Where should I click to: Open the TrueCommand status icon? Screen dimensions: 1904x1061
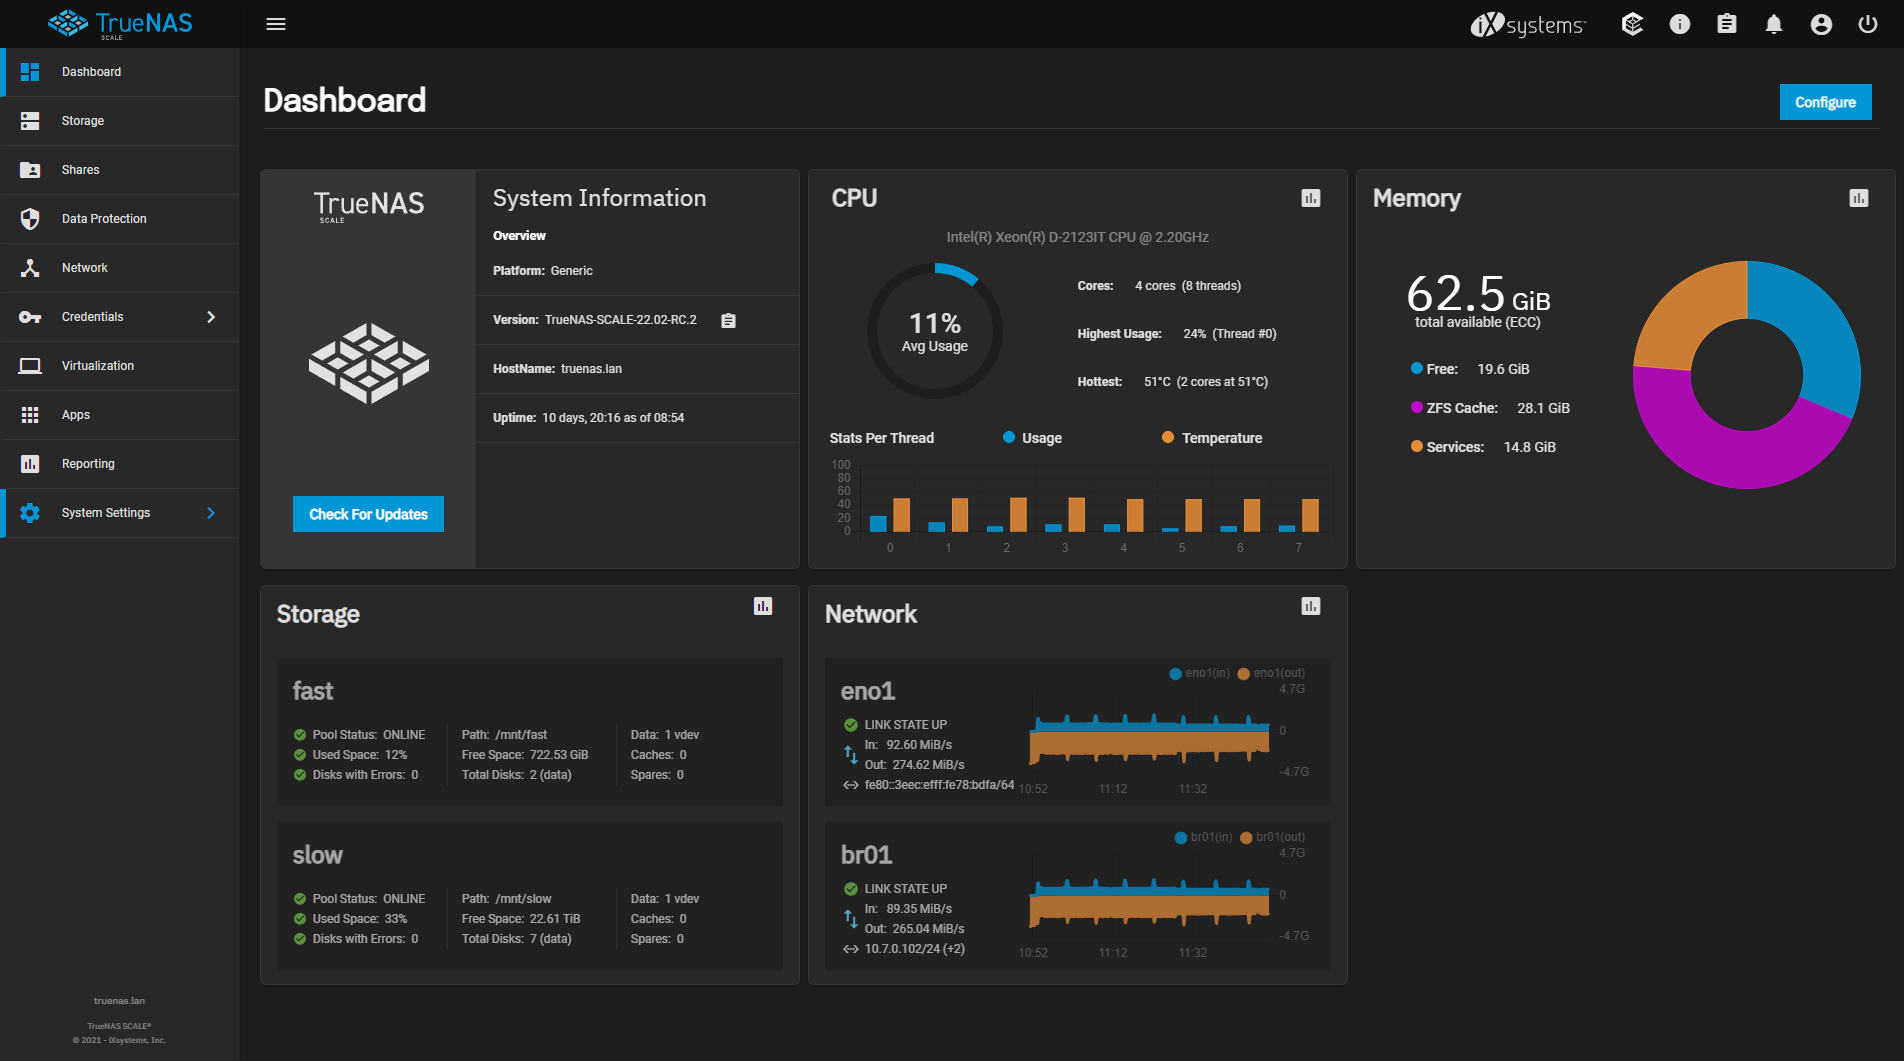click(x=1632, y=24)
